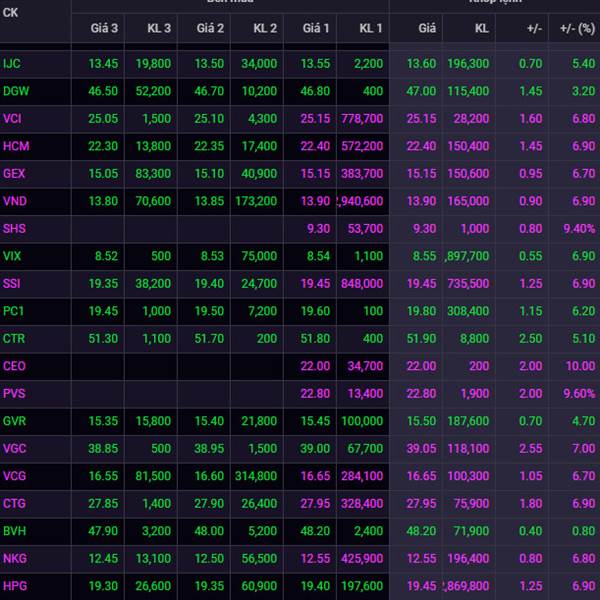The image size is (600, 600).
Task: Click CEO percent change 10.00
Action: pyautogui.click(x=581, y=366)
